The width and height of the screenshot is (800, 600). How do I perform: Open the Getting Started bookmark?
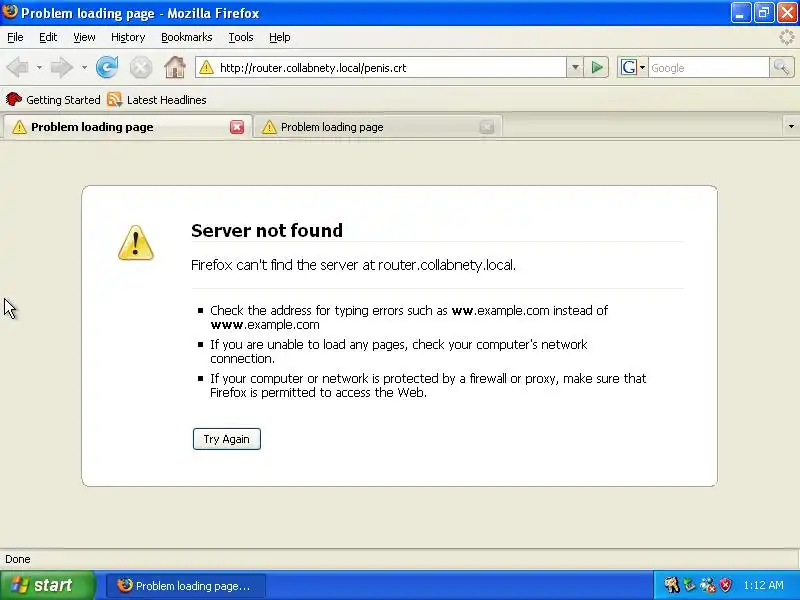53,100
